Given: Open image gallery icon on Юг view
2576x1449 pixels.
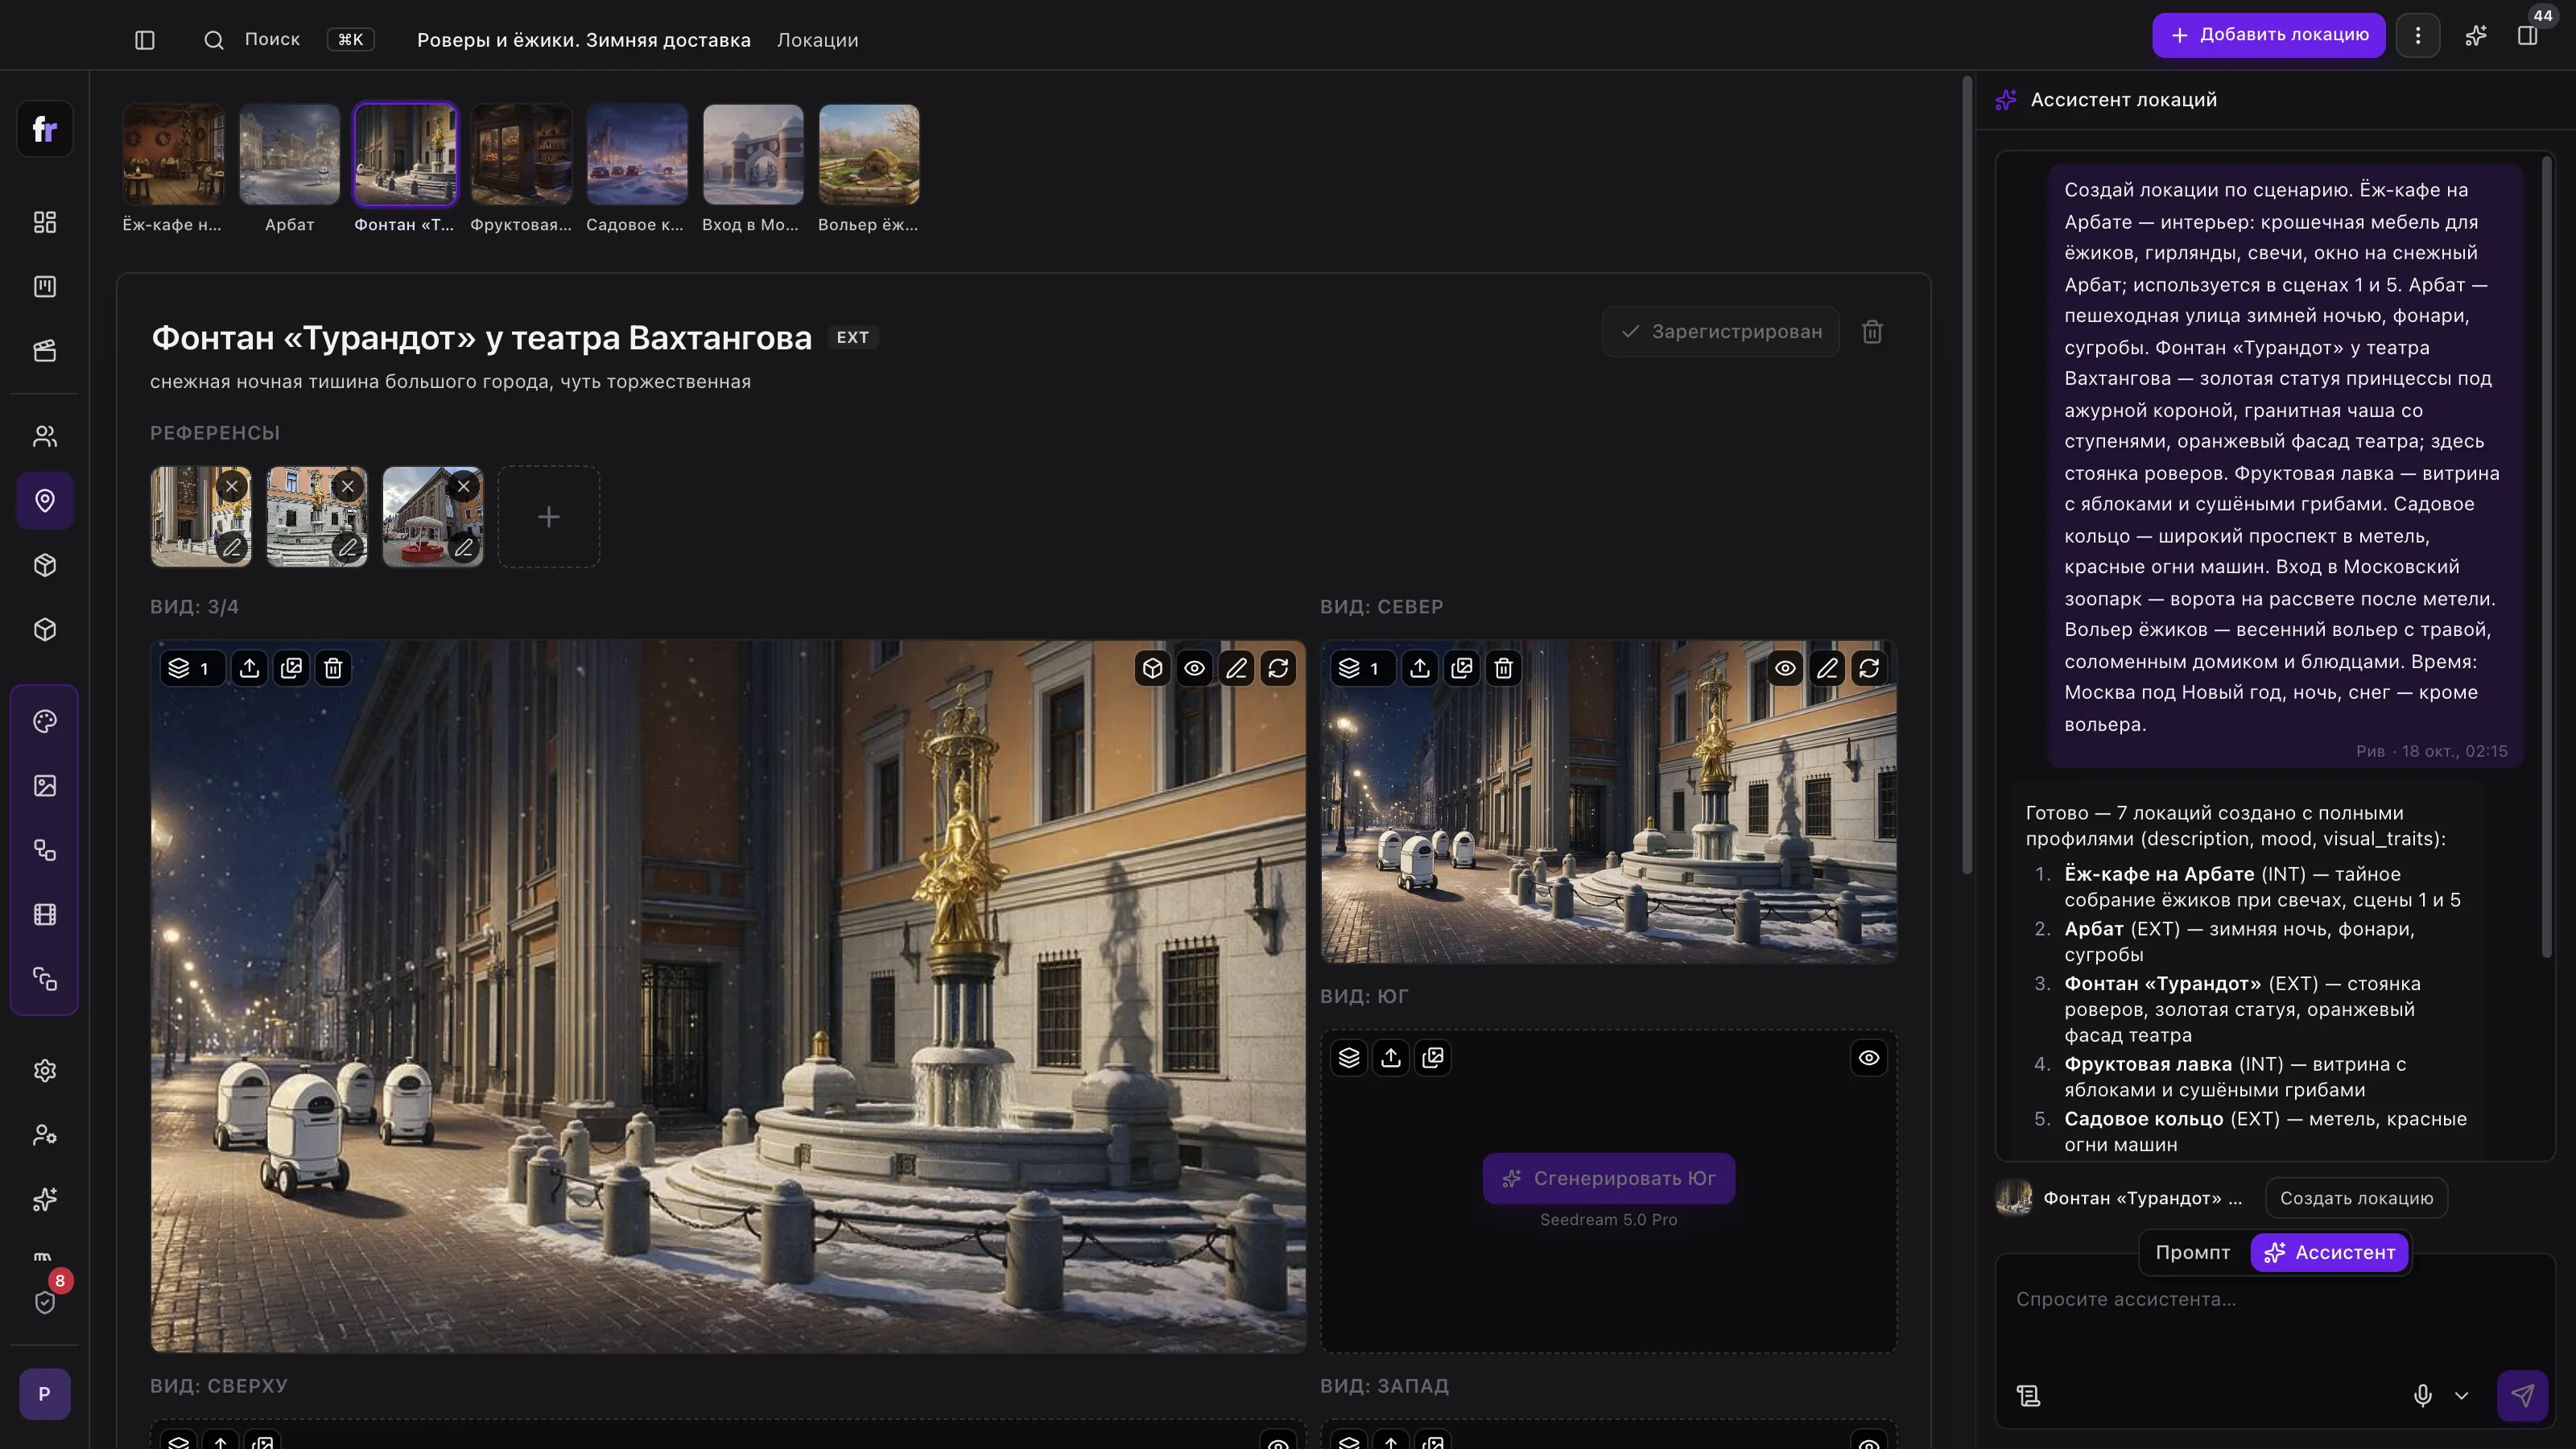Looking at the screenshot, I should pos(1433,1058).
